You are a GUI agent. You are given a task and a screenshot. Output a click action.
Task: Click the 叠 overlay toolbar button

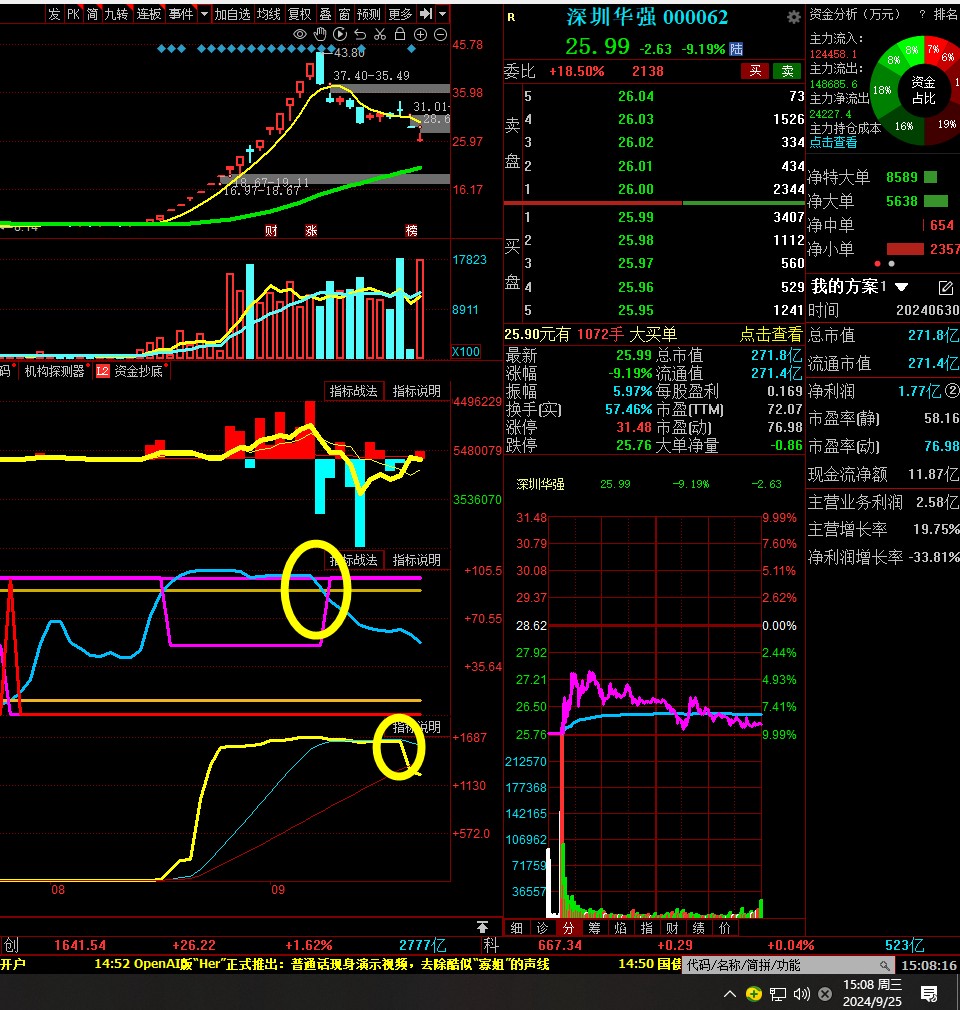pos(325,14)
